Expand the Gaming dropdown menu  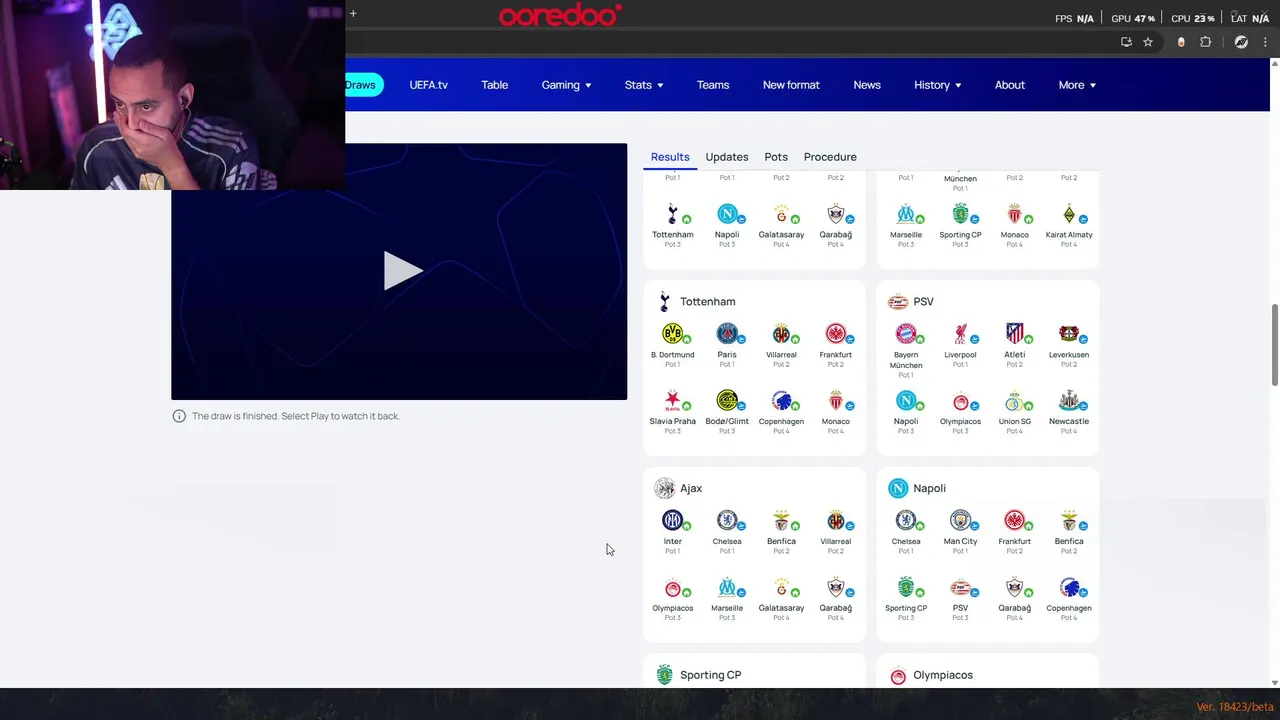pyautogui.click(x=566, y=85)
